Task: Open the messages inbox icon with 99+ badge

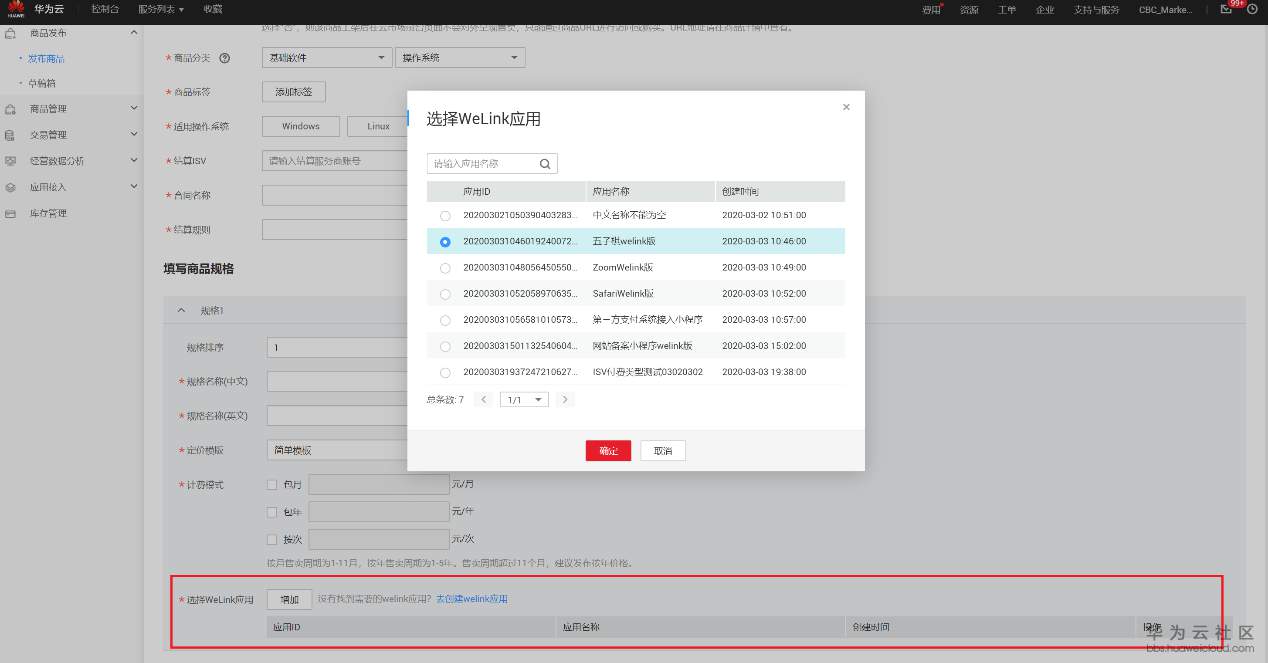Action: tap(1227, 9)
